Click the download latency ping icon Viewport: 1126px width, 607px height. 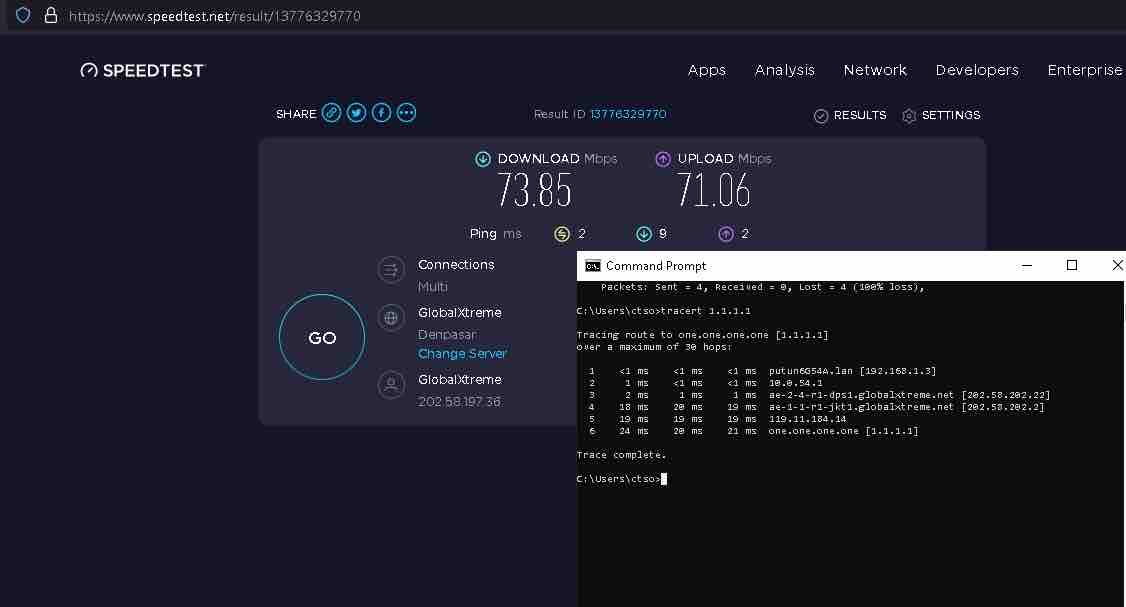(644, 234)
